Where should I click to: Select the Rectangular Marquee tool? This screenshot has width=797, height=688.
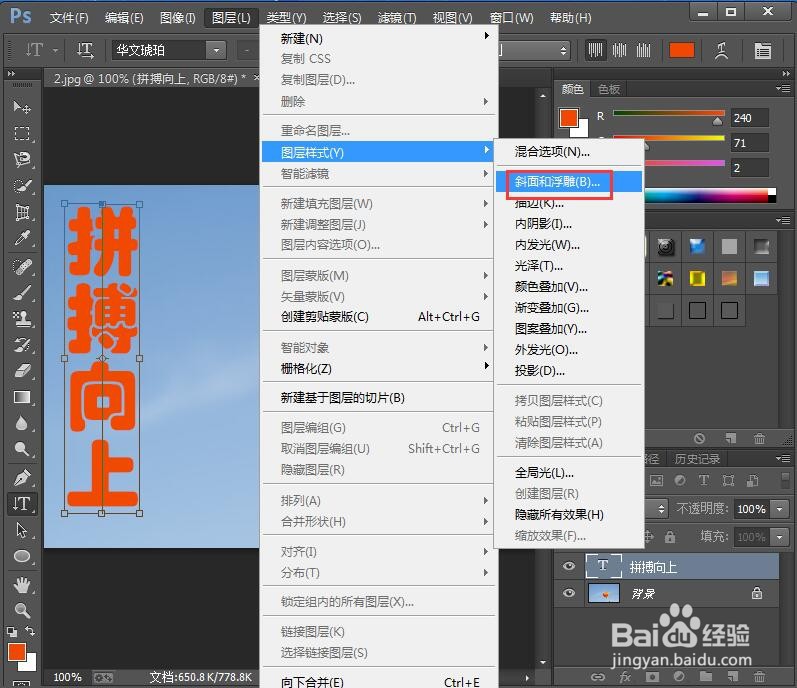21,133
